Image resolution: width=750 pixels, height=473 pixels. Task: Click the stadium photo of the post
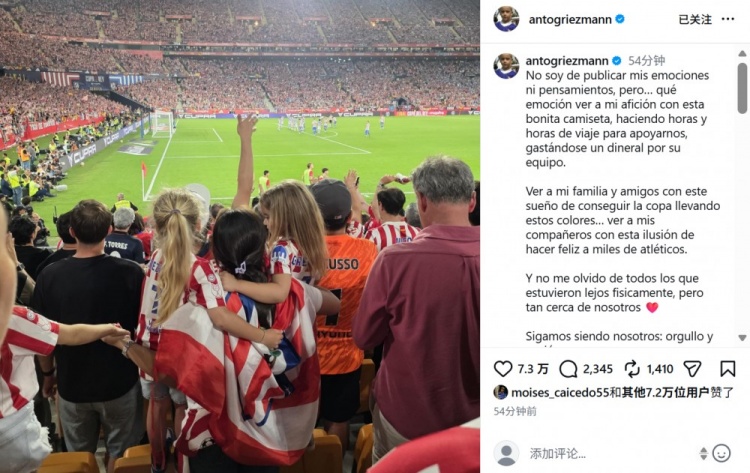click(x=240, y=236)
